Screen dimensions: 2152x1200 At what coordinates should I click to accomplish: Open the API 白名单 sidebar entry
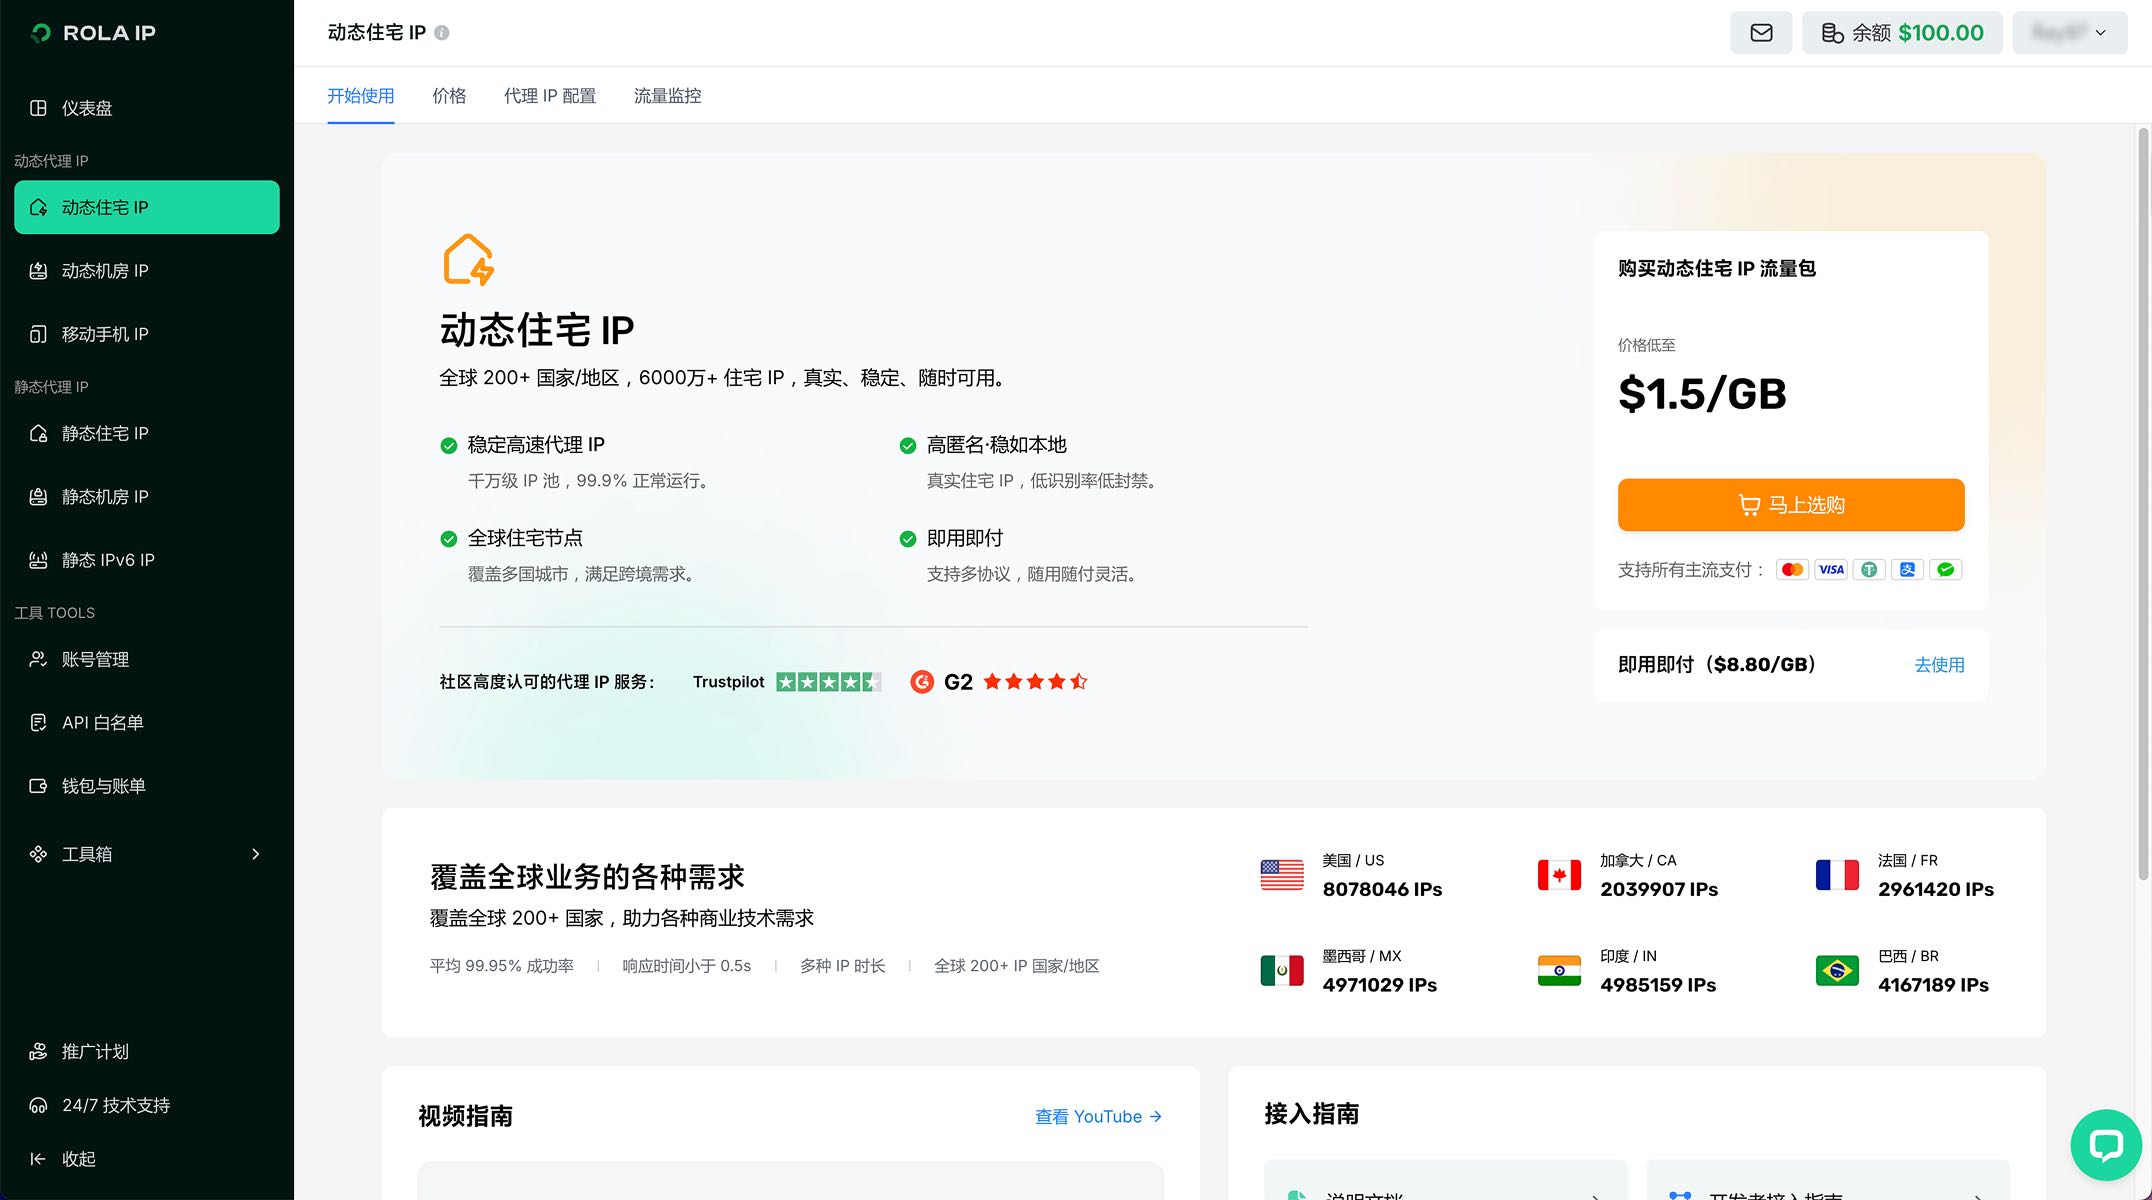click(102, 723)
